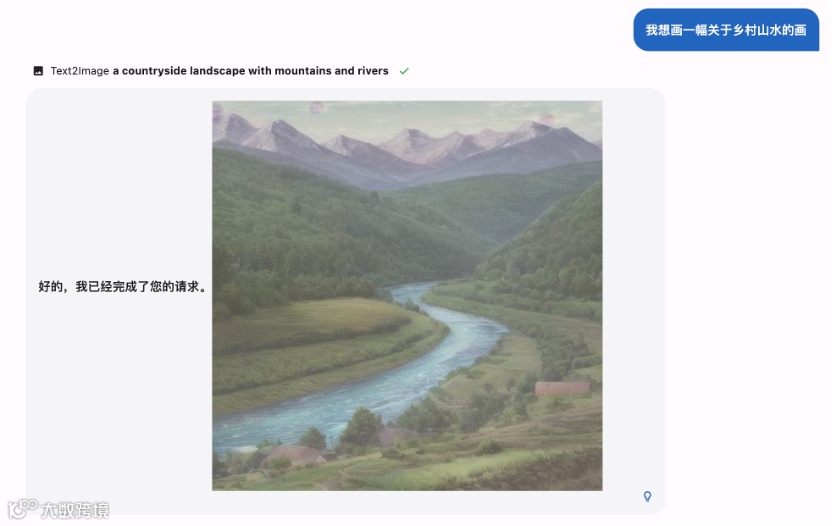
Task: Click the green checkmark after the prompt
Action: [x=404, y=71]
